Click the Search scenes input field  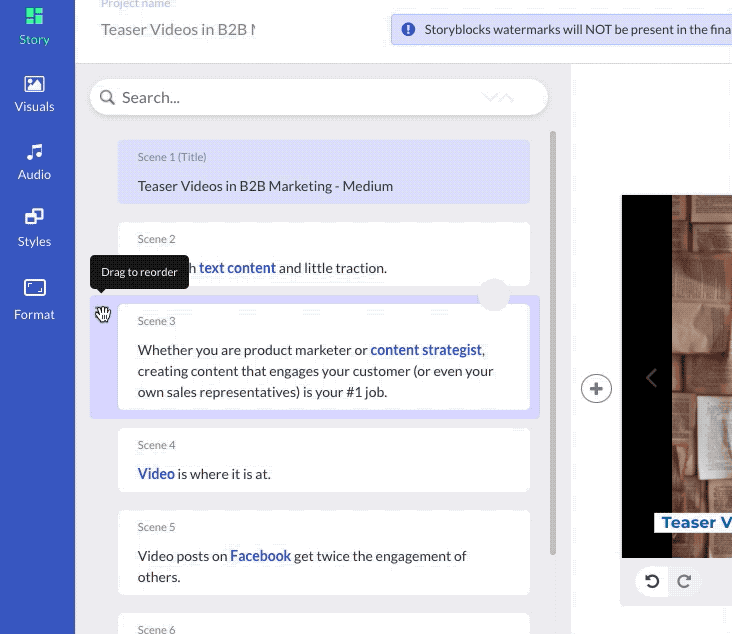[318, 98]
